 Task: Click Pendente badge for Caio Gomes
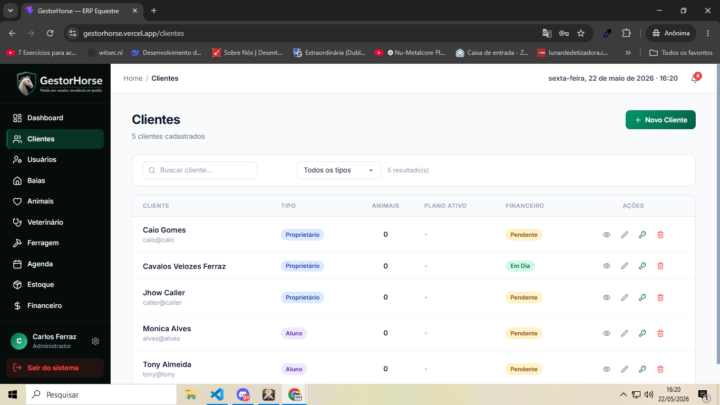pos(524,235)
